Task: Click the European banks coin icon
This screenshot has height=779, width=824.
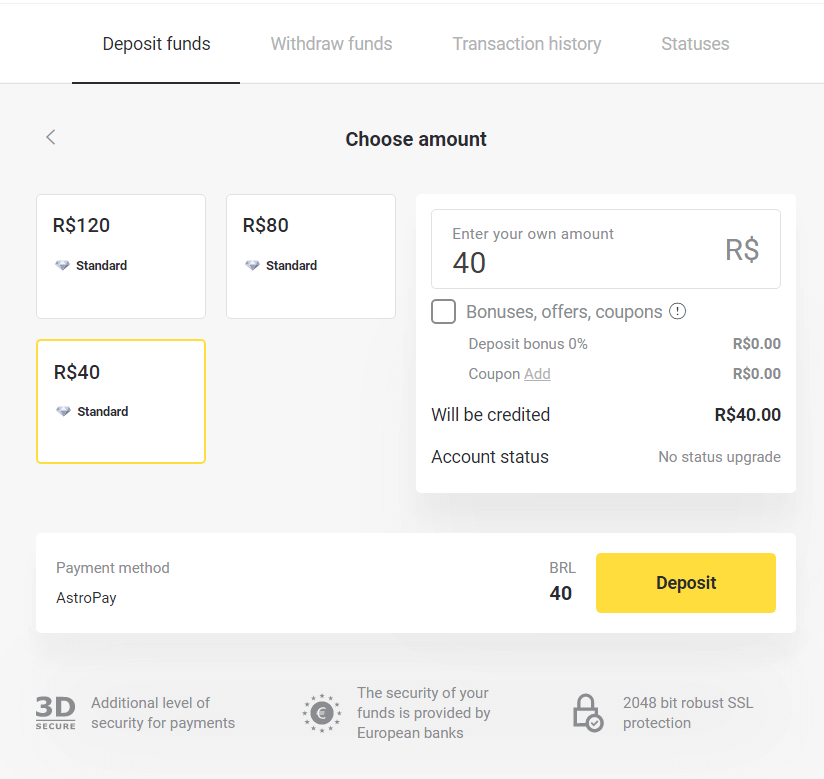Action: [321, 714]
